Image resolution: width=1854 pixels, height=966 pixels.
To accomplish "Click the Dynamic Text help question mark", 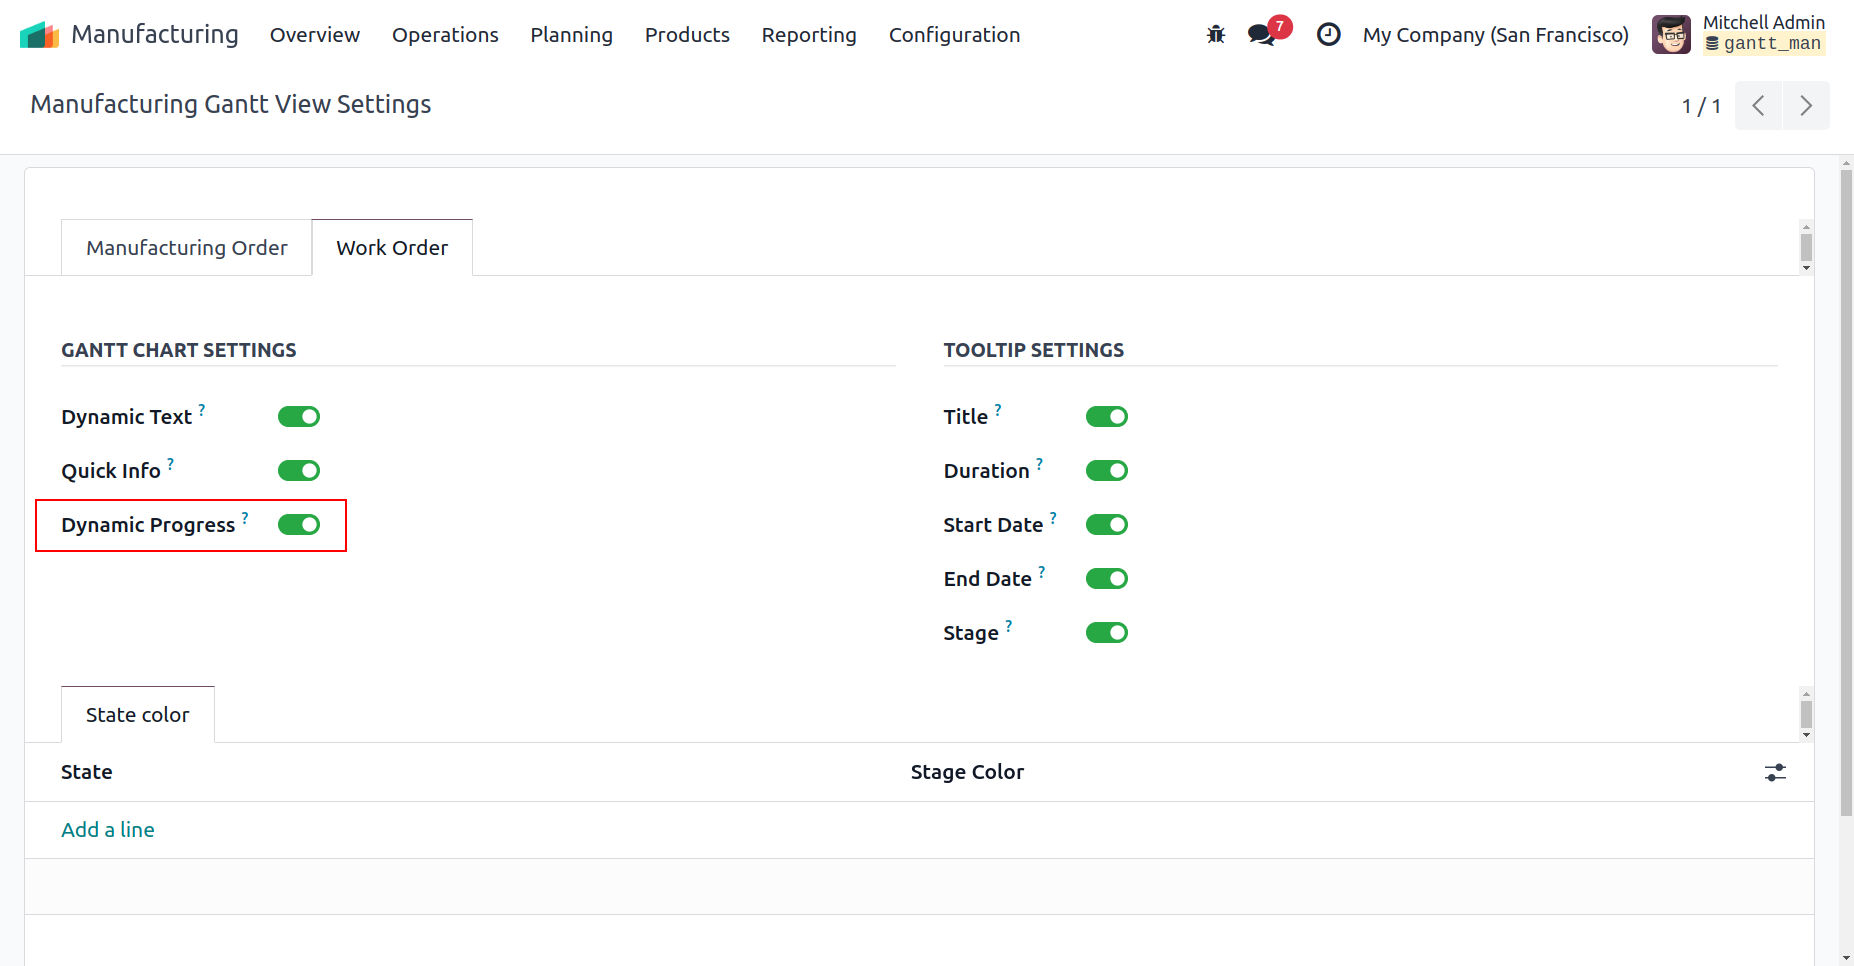I will tap(202, 410).
